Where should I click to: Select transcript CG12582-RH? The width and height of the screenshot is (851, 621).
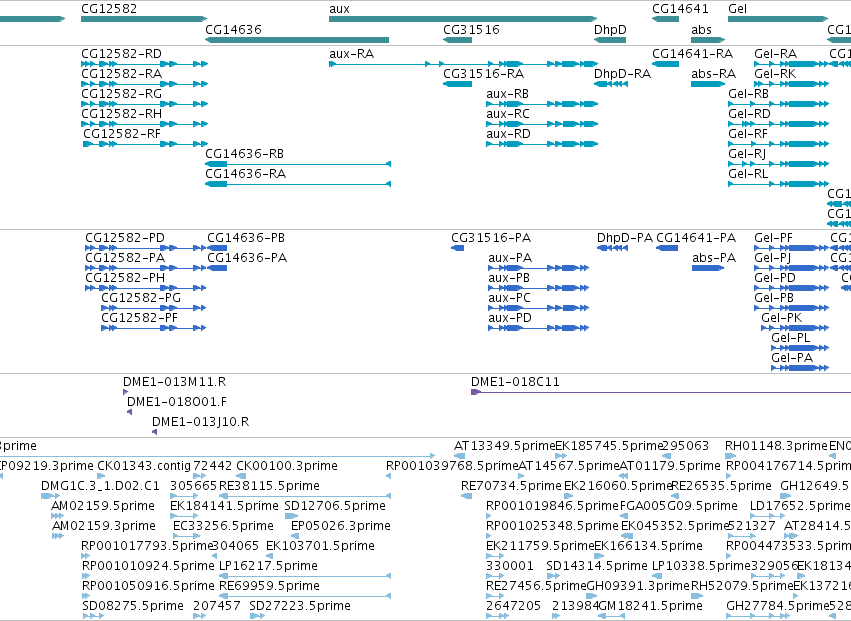[122, 114]
